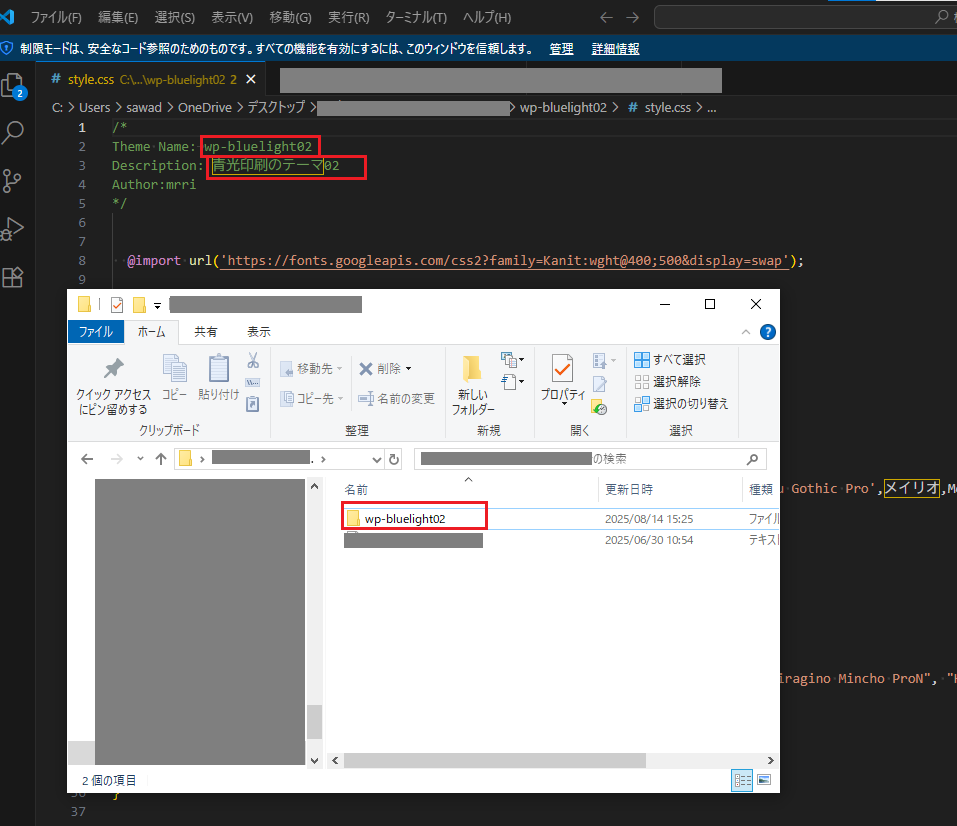Click the 貼り付け clipboard icon in the ribbon
This screenshot has width=957, height=826.
click(219, 369)
